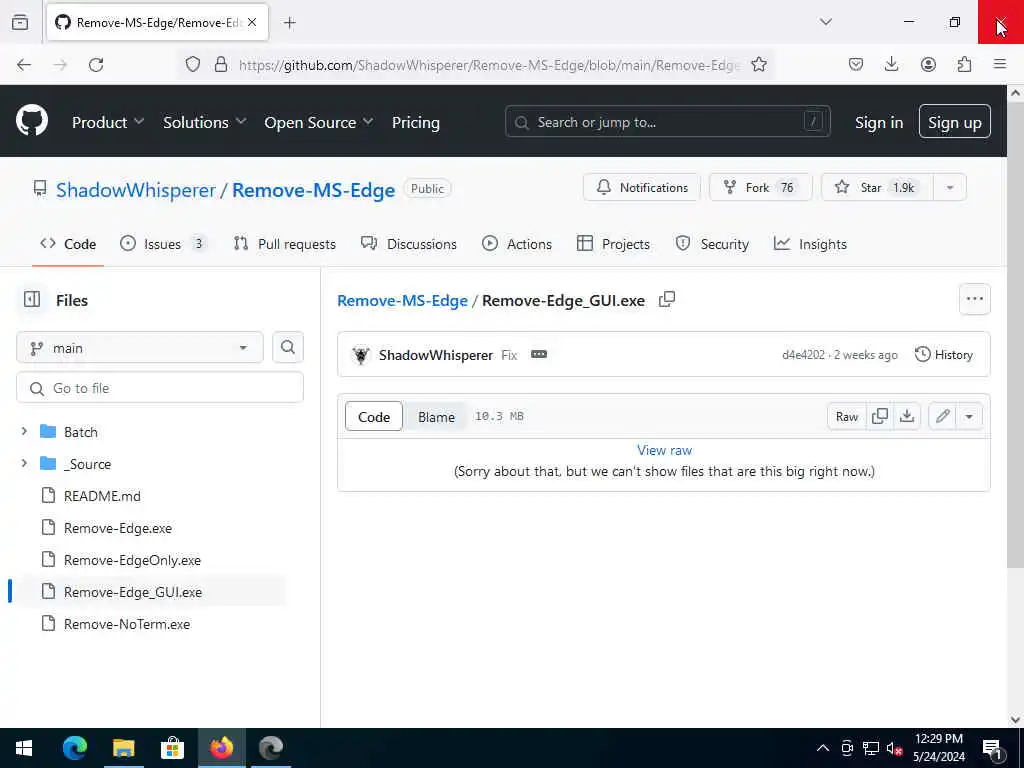Open the Windows Start menu
The width and height of the screenshot is (1024, 768).
click(x=24, y=748)
